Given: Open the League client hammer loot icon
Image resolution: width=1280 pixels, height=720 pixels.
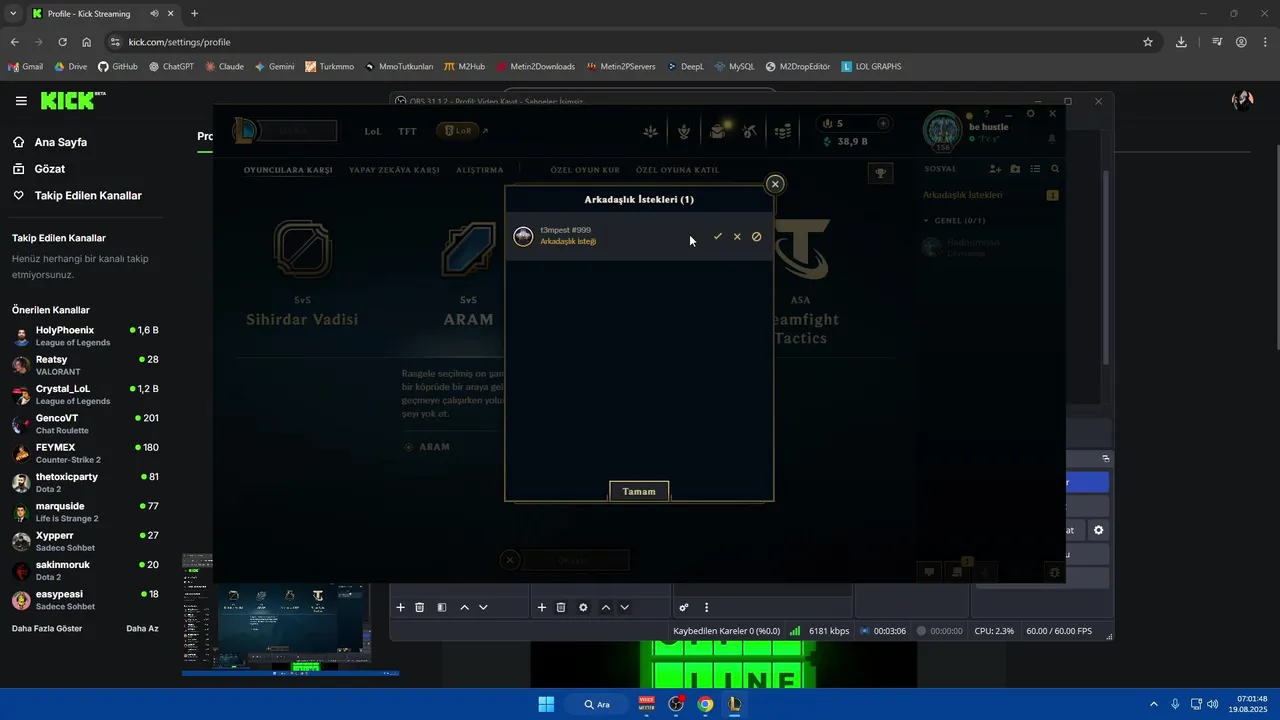Looking at the screenshot, I should point(750,131).
